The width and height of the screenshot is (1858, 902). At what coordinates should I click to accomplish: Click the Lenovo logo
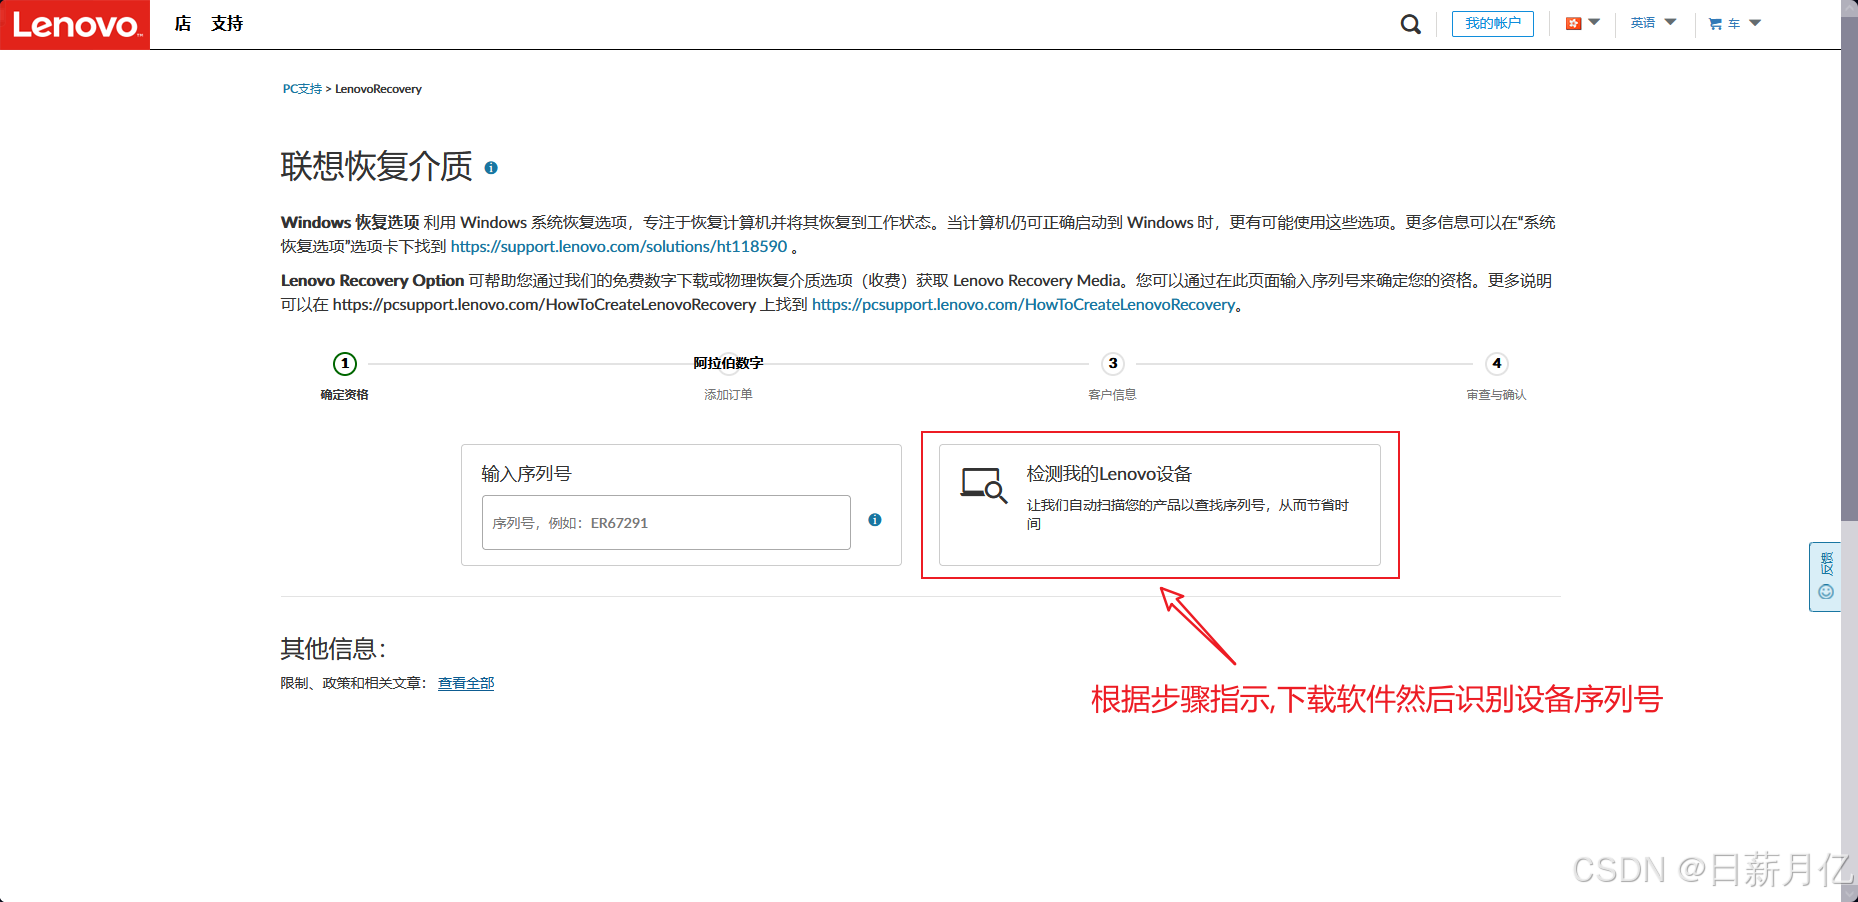(x=75, y=24)
